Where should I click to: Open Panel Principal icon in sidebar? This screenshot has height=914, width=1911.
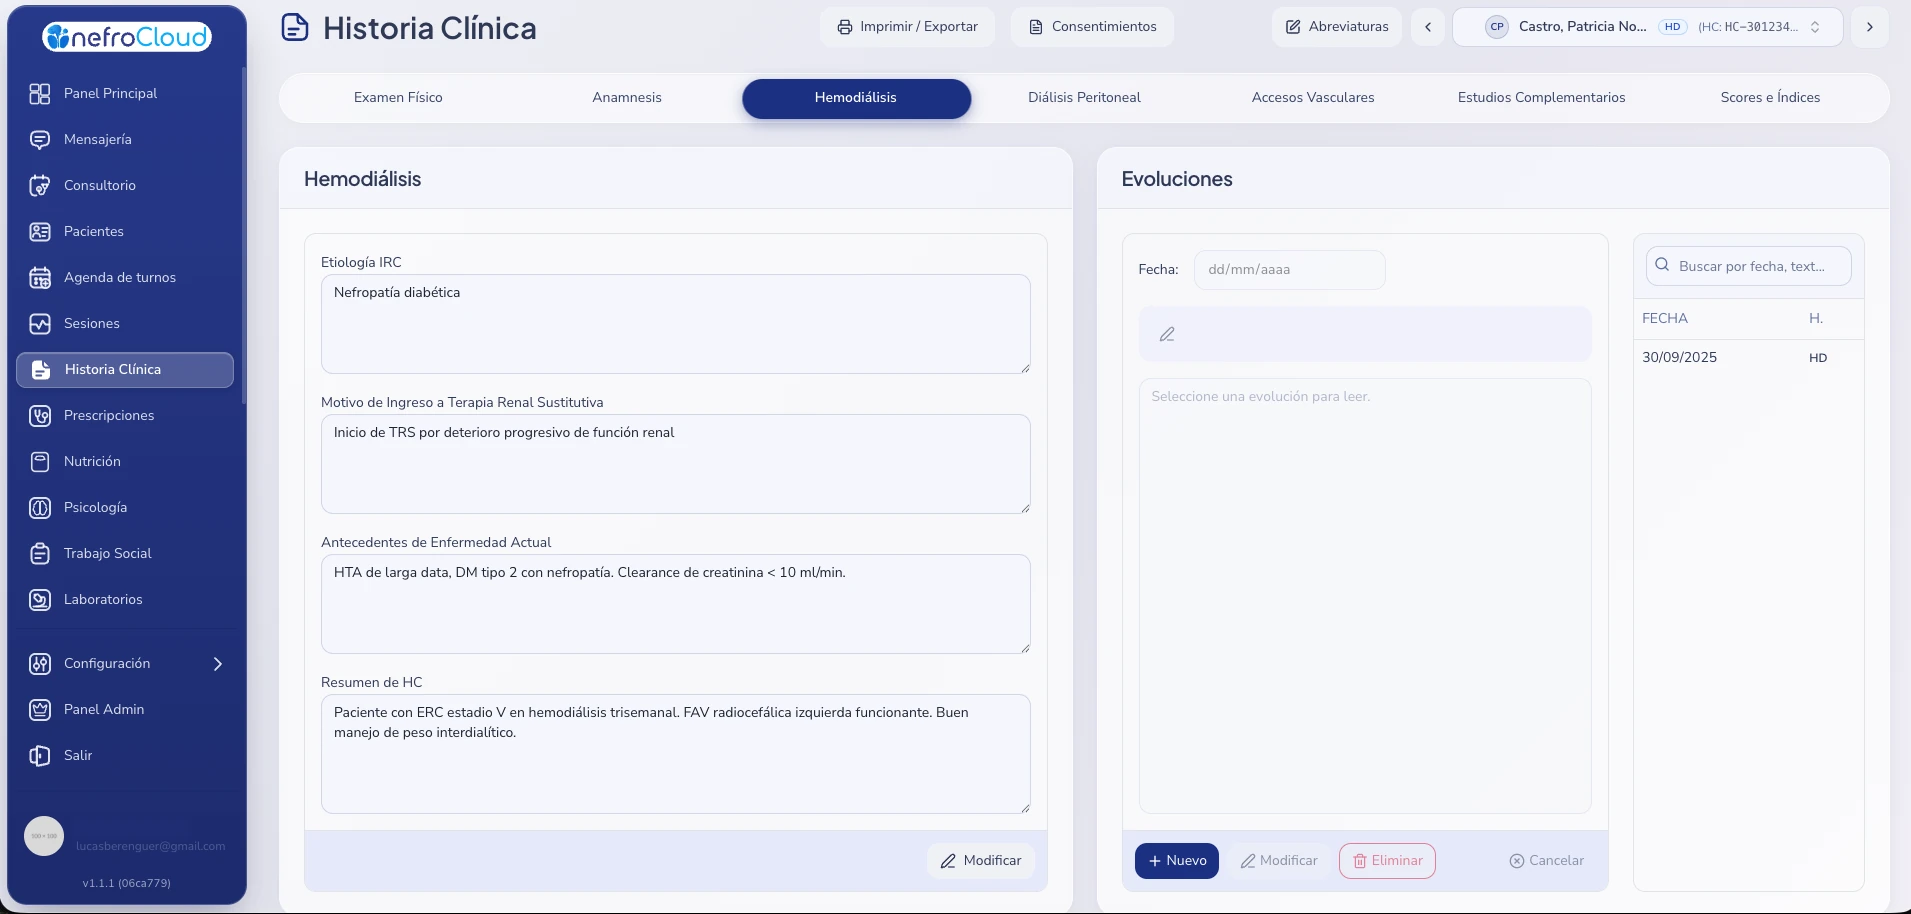point(40,94)
